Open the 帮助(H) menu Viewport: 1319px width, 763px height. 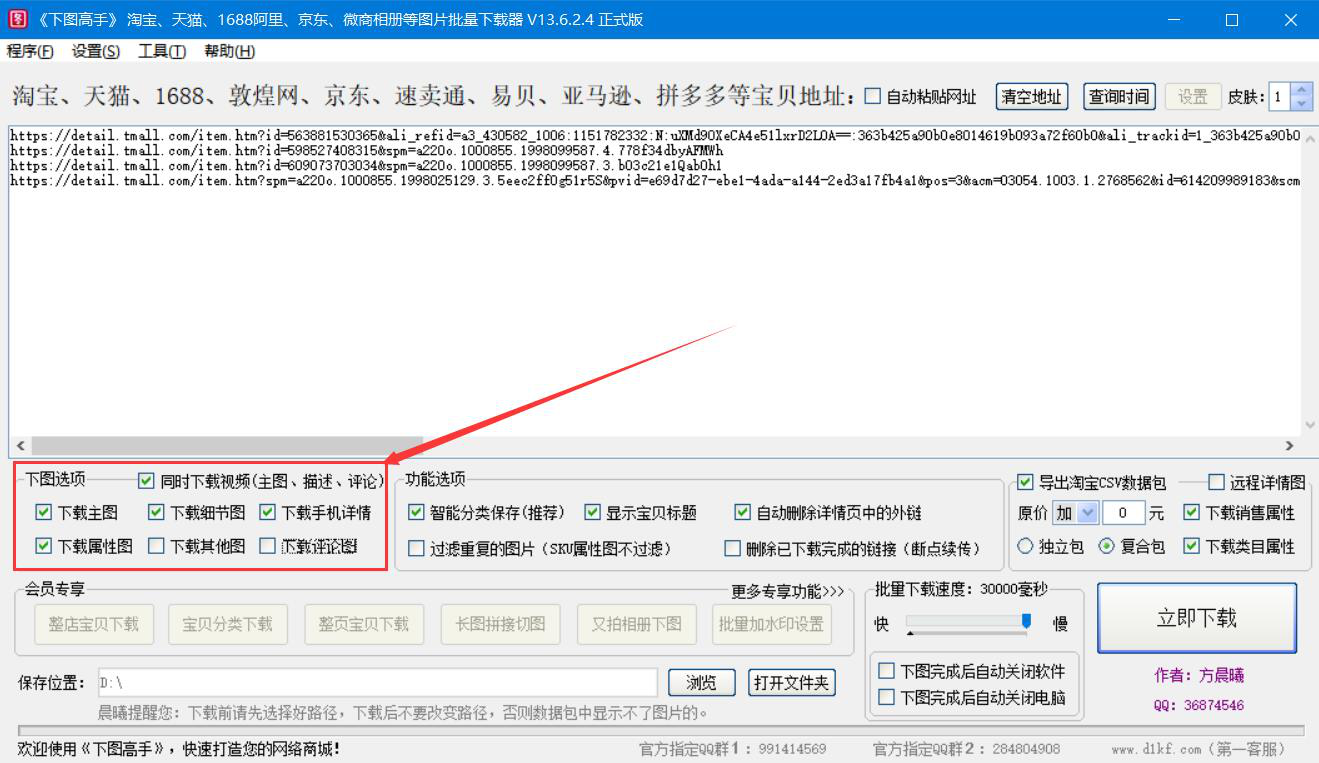pyautogui.click(x=229, y=51)
